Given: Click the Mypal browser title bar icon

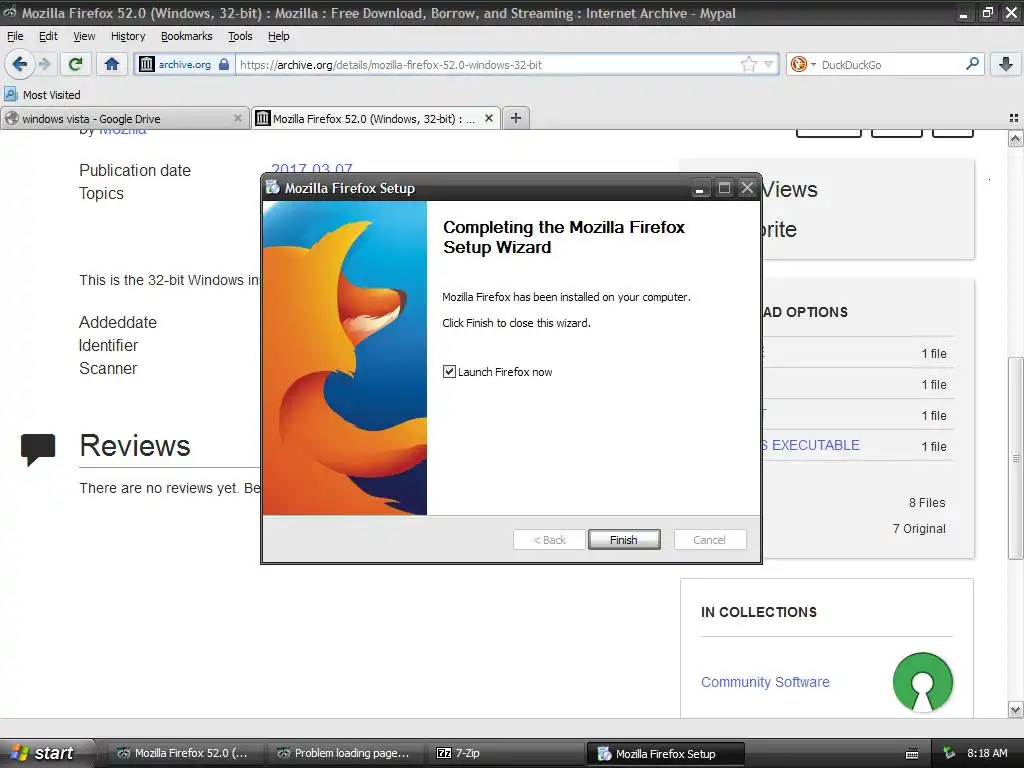Looking at the screenshot, I should pos(10,12).
